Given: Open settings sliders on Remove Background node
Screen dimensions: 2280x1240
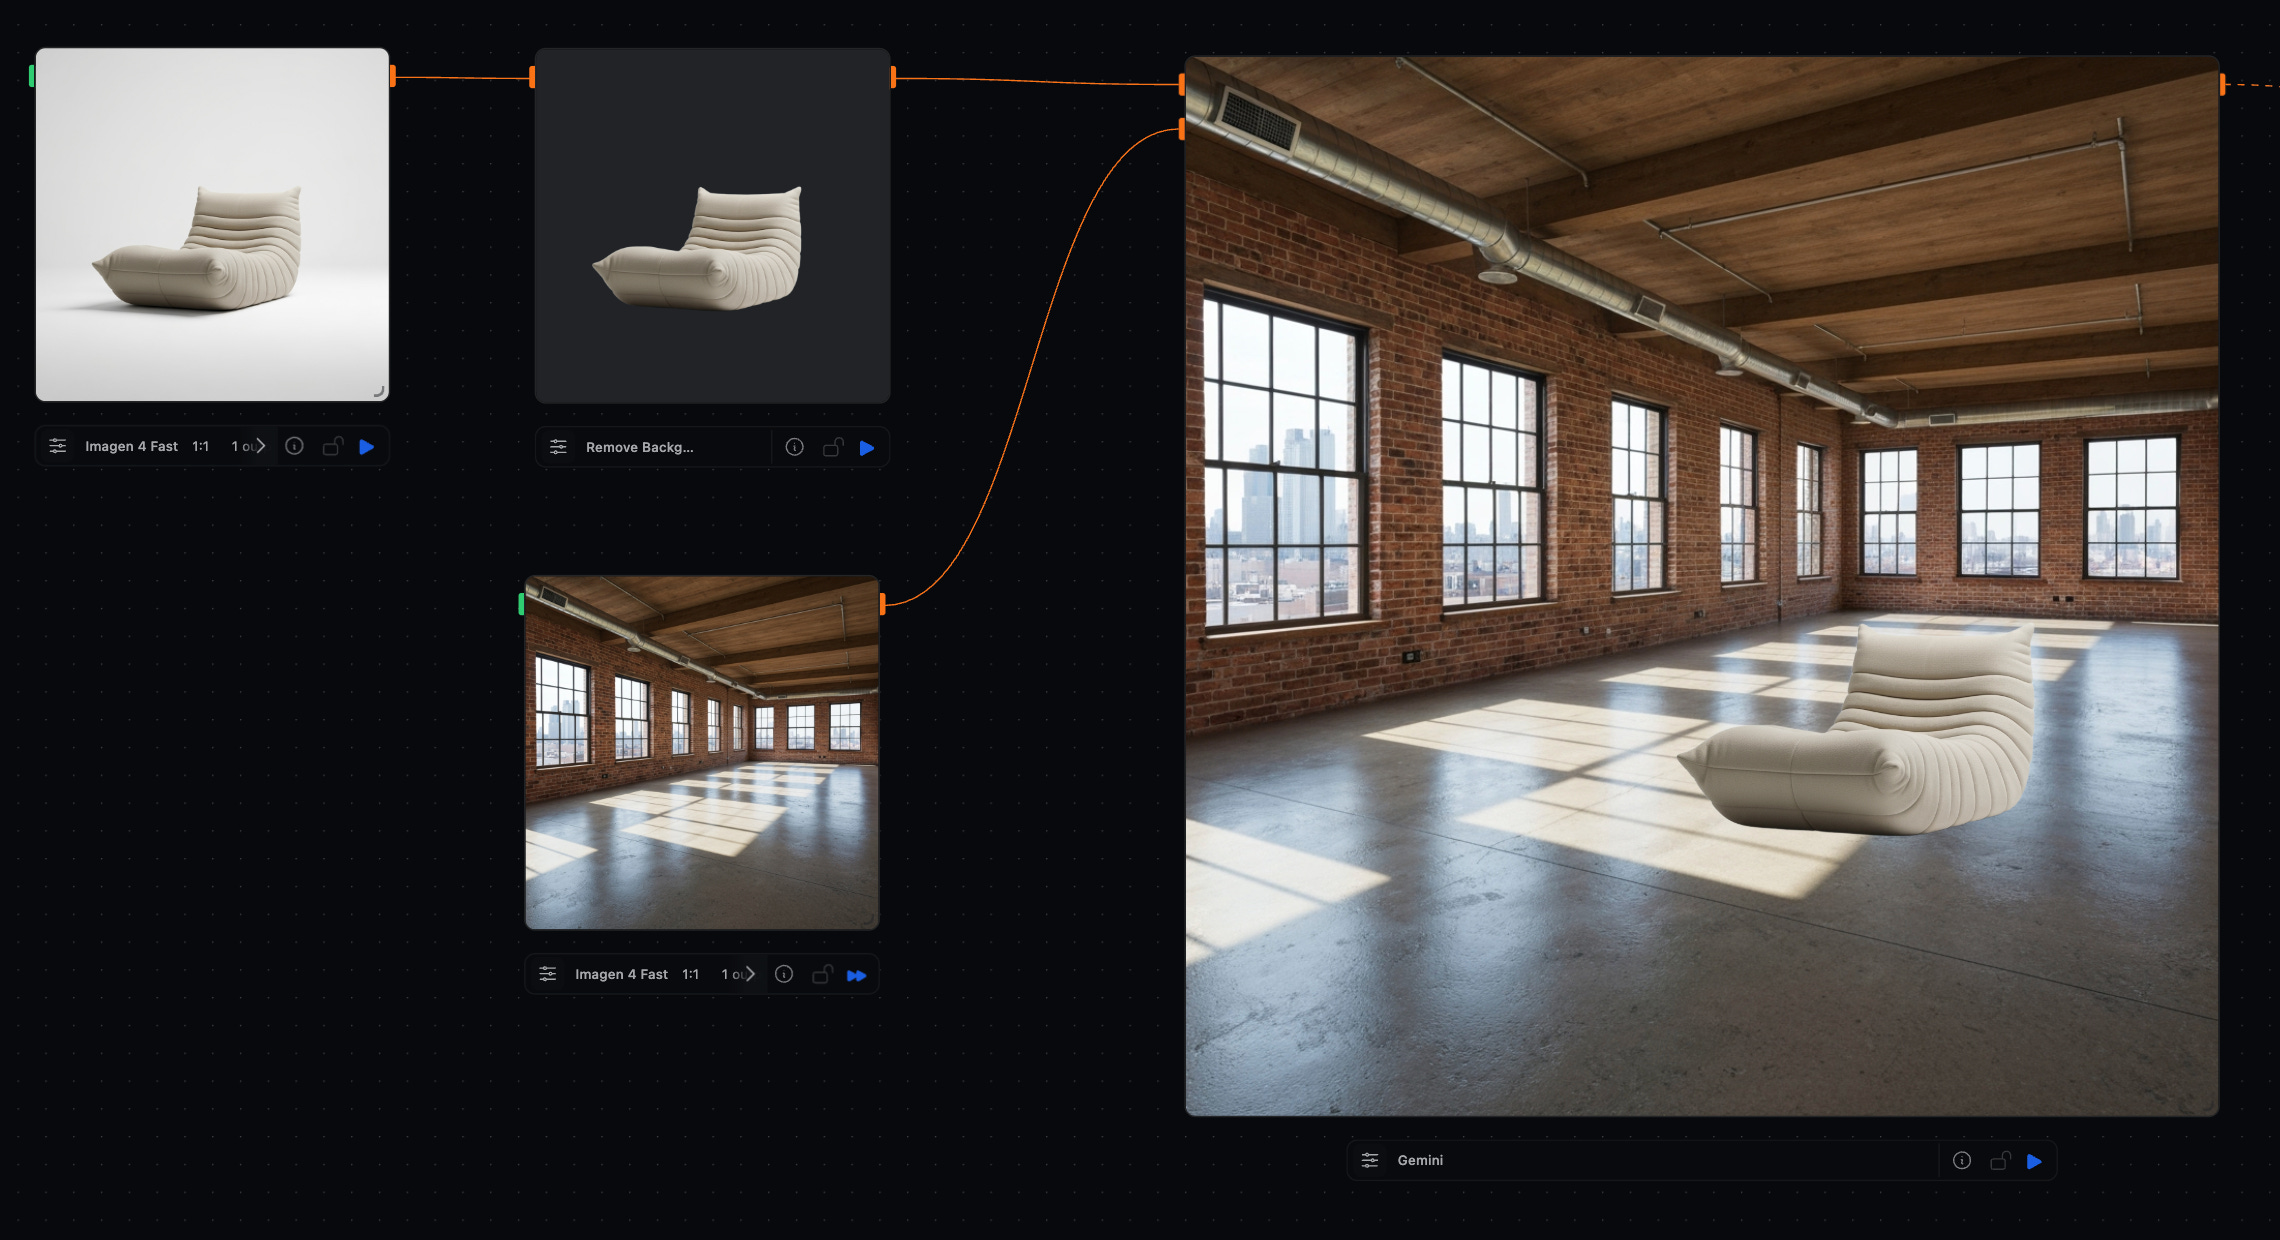Looking at the screenshot, I should pyautogui.click(x=558, y=447).
